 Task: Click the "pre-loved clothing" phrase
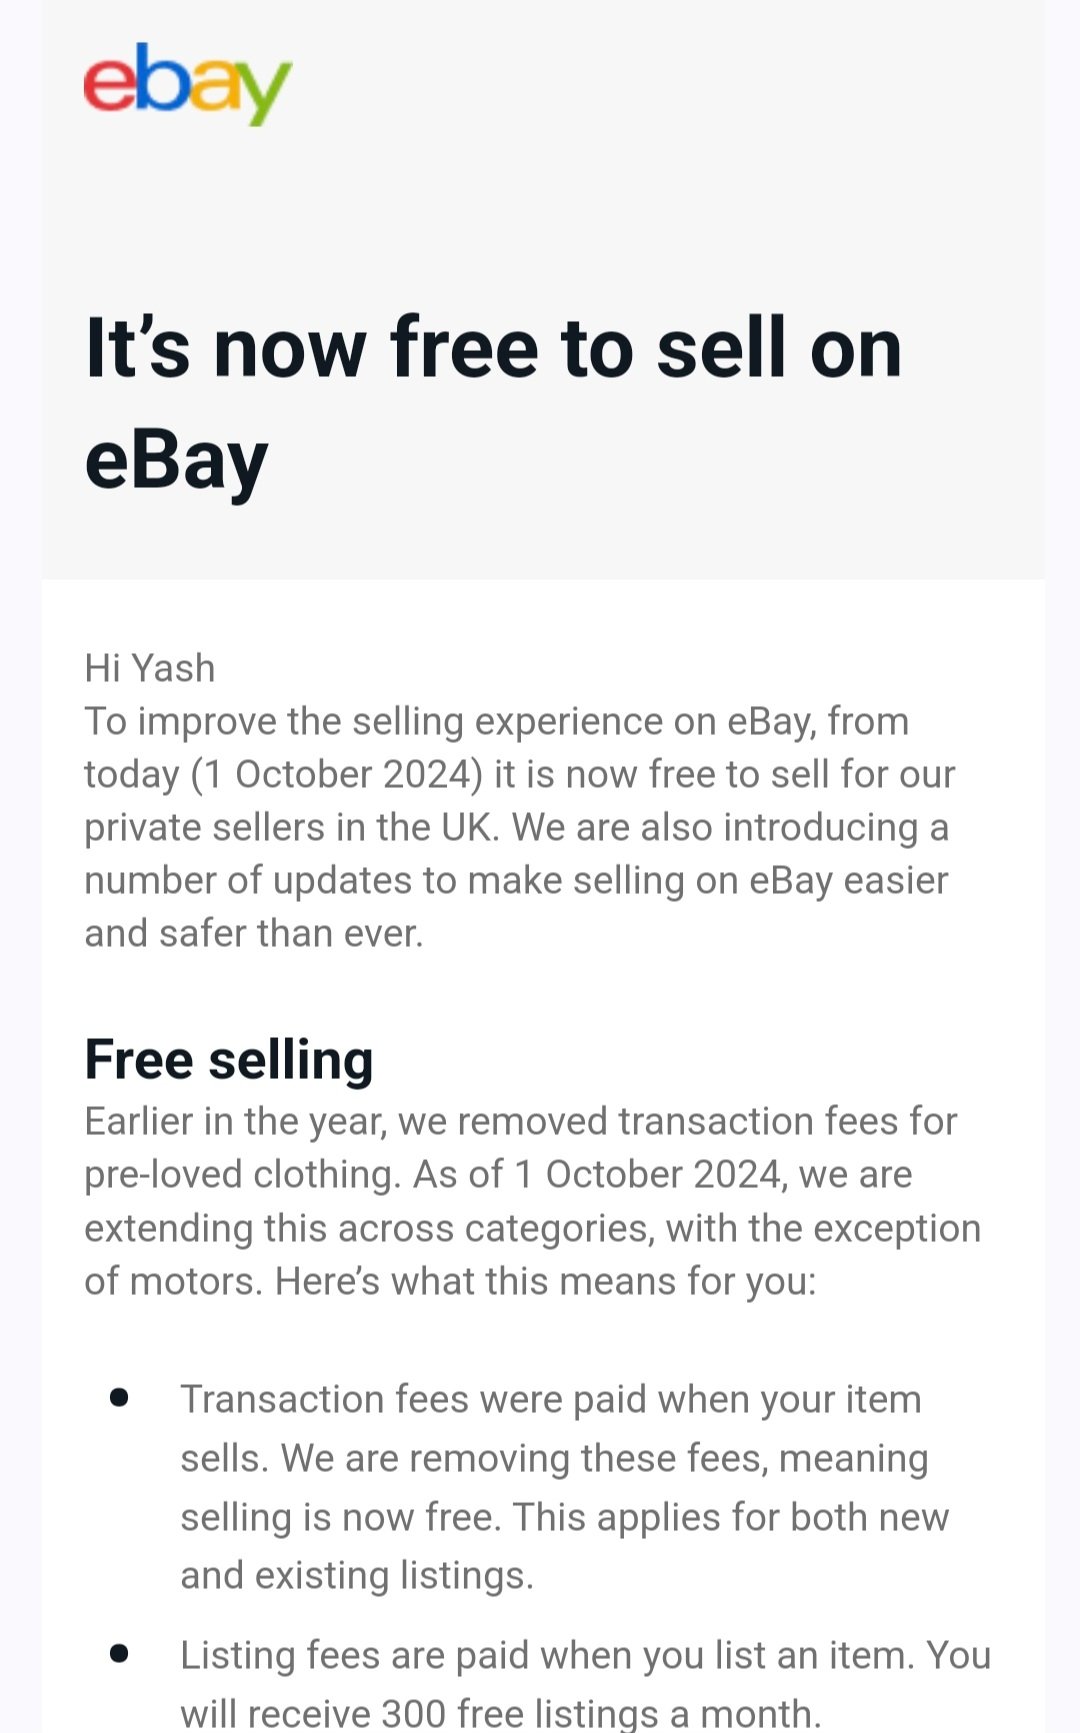click(x=241, y=1174)
